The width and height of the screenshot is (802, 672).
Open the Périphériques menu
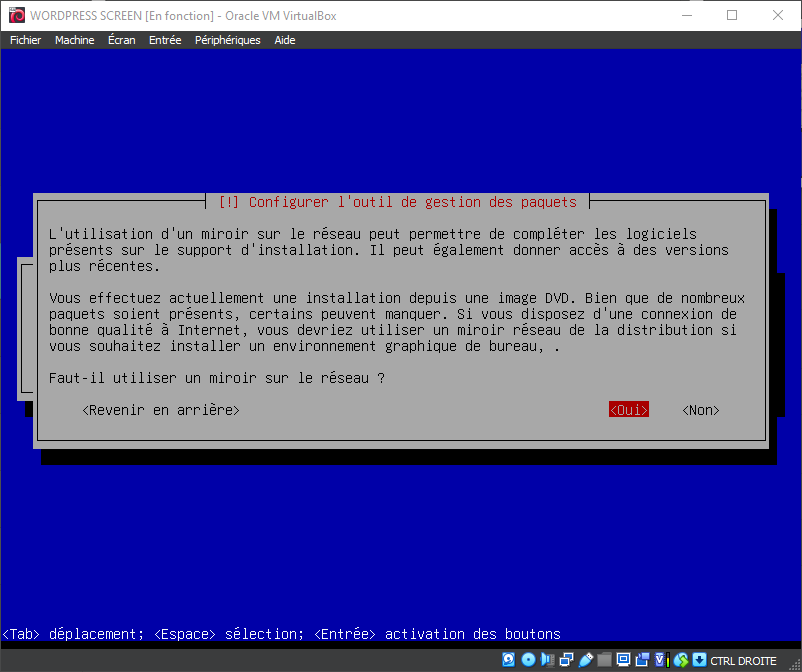(227, 40)
